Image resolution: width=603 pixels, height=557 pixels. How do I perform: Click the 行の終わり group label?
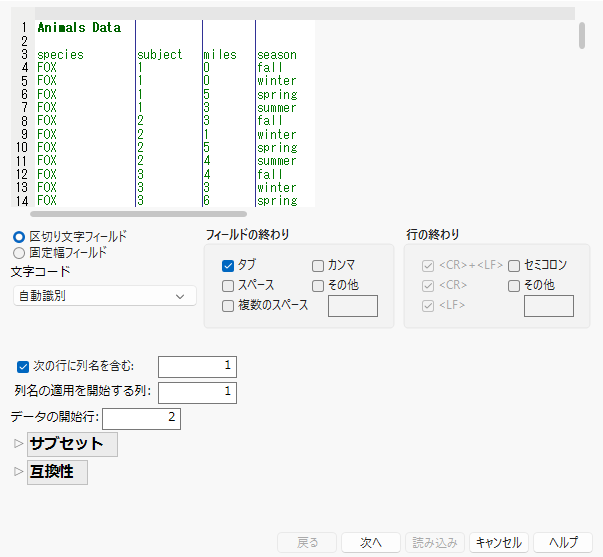pos(433,234)
